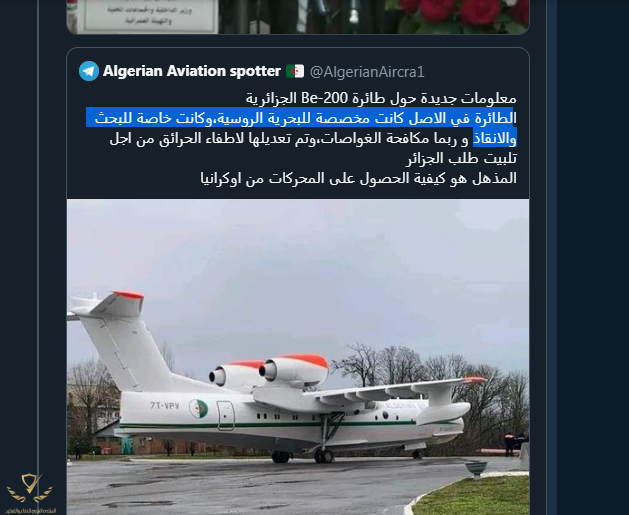Click the Telegram avatar of the quoted tweet
Screen dimensions: 629x515
[x=89, y=71]
